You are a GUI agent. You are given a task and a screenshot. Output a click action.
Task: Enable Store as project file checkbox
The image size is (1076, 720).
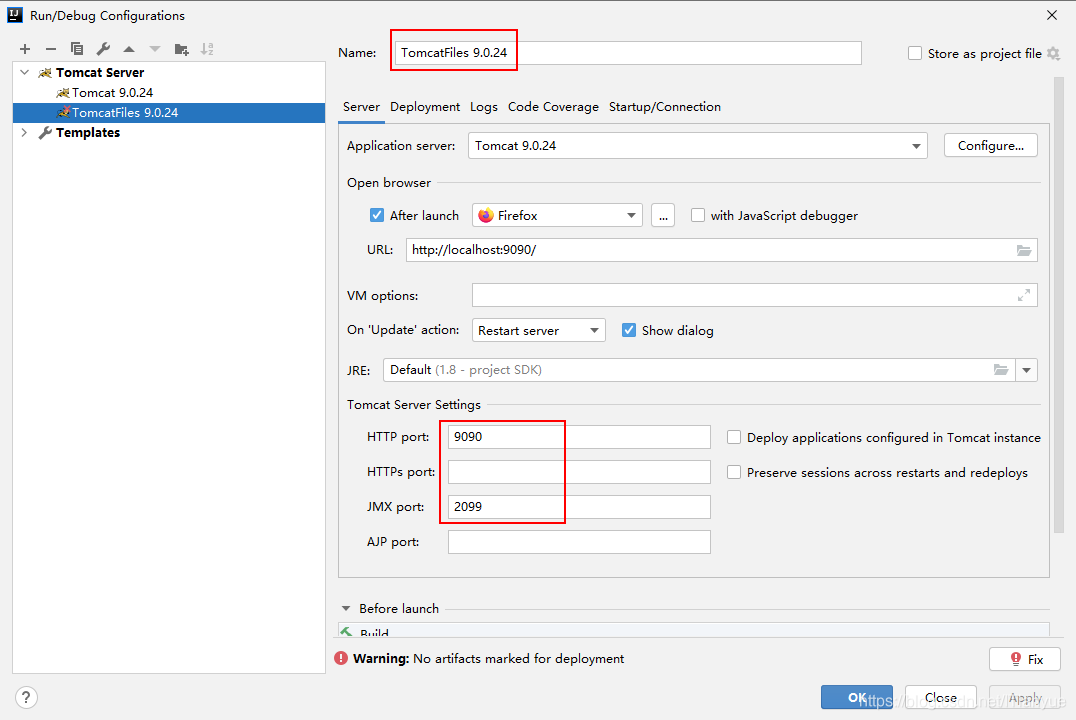[915, 54]
